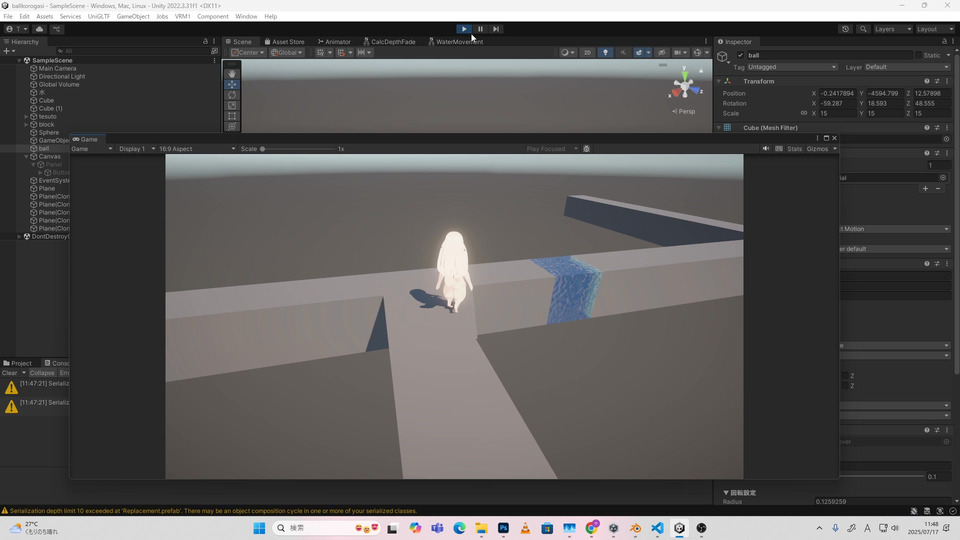Click the Step frame button
Viewport: 960px width, 540px height.
[x=496, y=29]
